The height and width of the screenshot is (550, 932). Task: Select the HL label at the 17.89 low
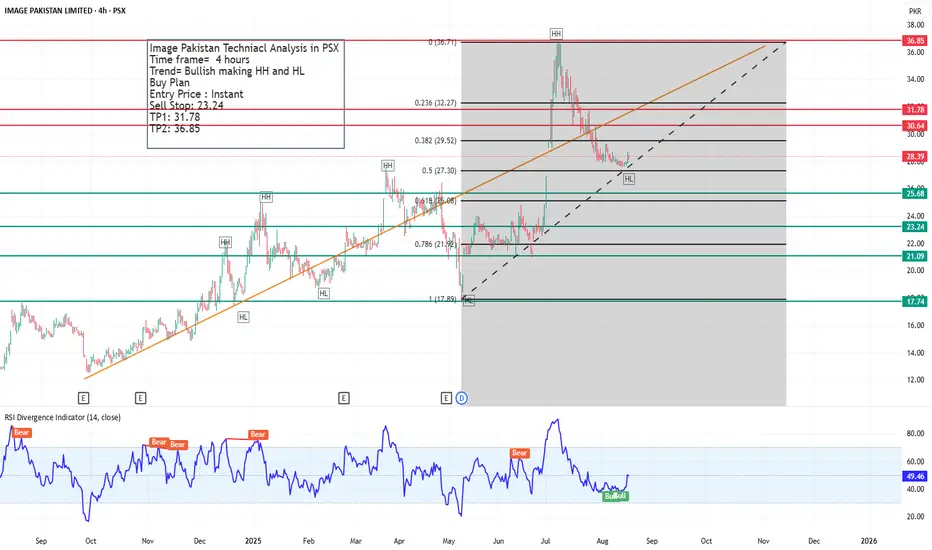coord(469,301)
